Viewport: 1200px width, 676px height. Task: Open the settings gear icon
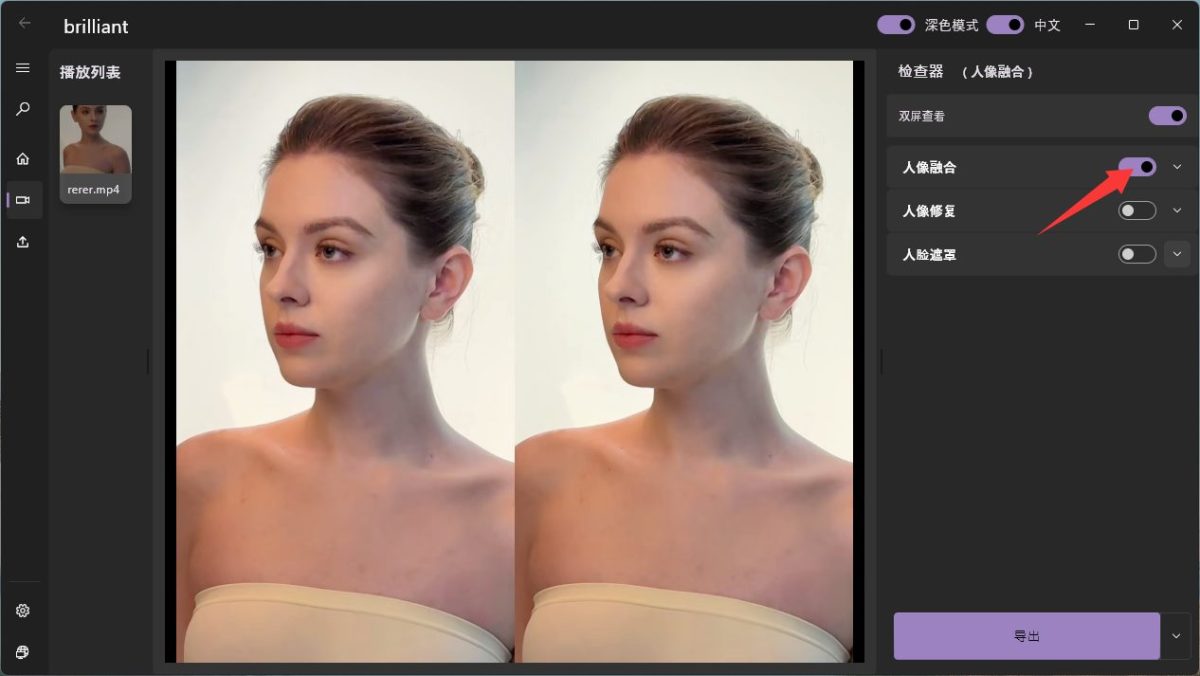coord(22,611)
